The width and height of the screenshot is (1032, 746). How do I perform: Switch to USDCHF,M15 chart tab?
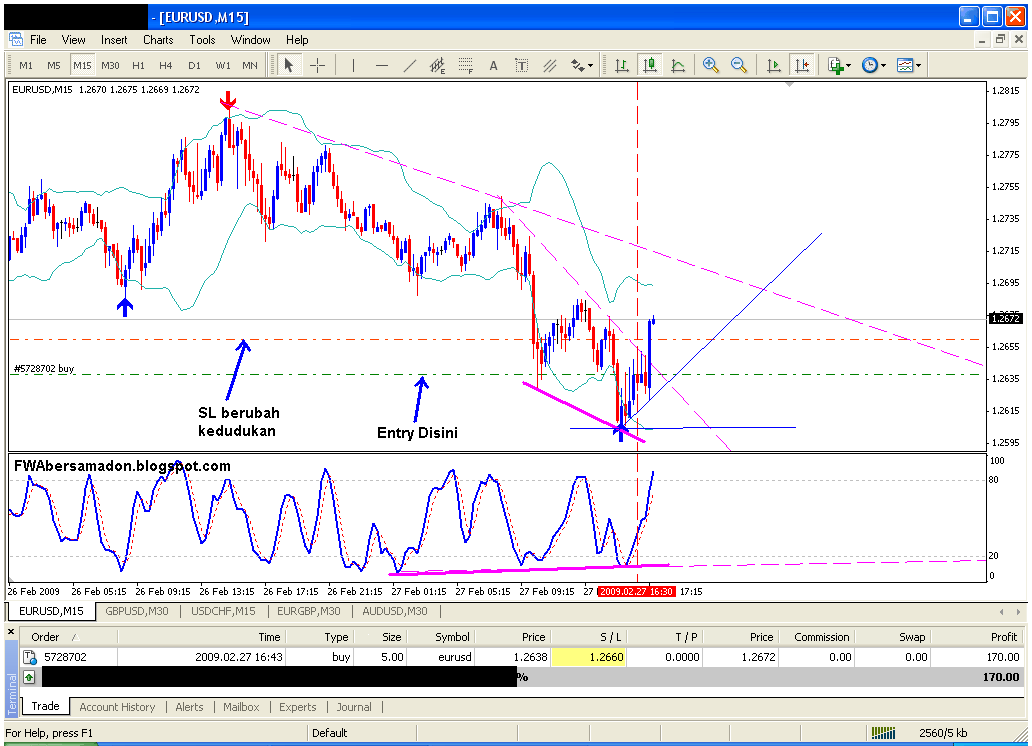[223, 611]
